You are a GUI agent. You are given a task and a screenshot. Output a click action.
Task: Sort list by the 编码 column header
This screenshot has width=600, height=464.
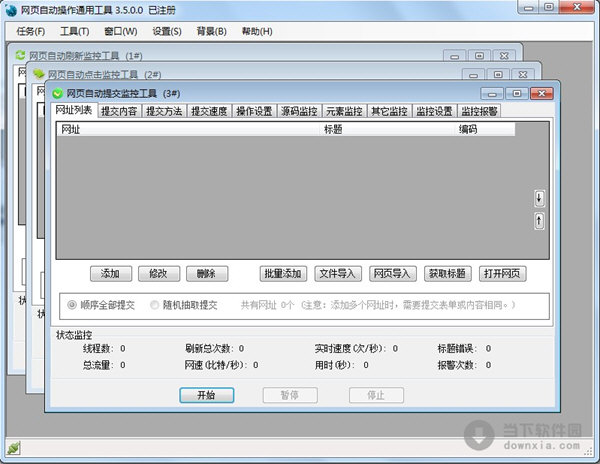[x=485, y=129]
